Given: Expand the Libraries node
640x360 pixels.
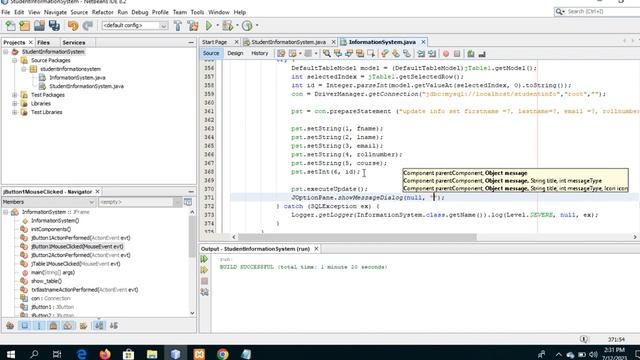Looking at the screenshot, I should tap(14, 103).
